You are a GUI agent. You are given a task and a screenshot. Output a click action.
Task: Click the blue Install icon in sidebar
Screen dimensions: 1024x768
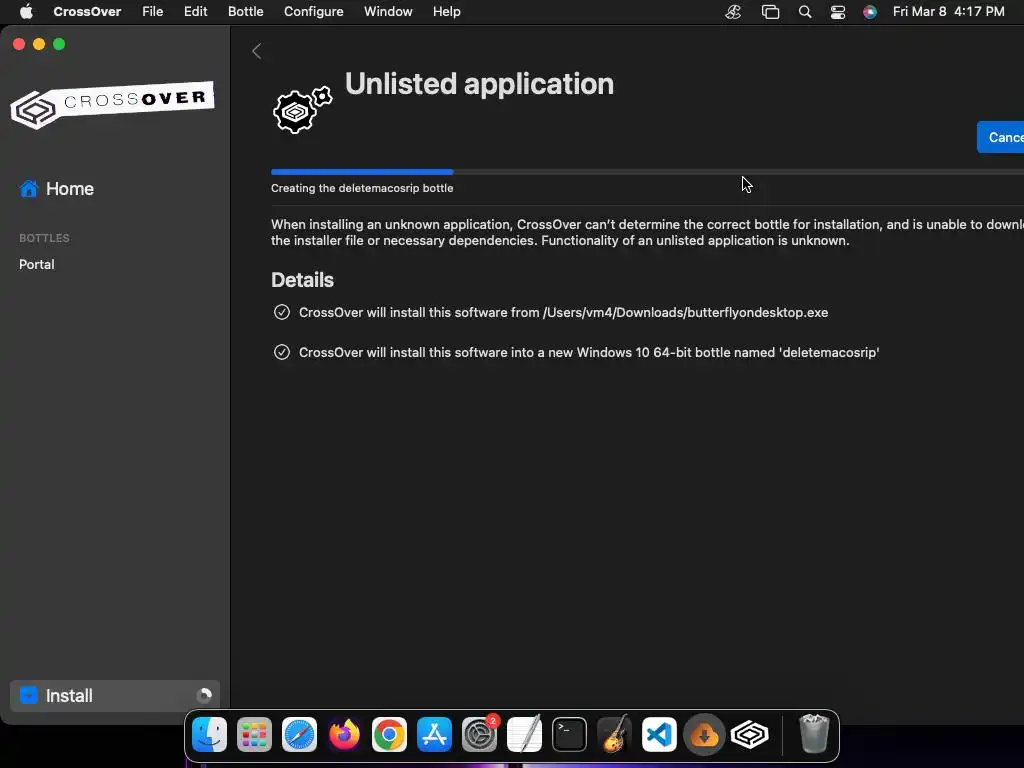[x=29, y=696]
